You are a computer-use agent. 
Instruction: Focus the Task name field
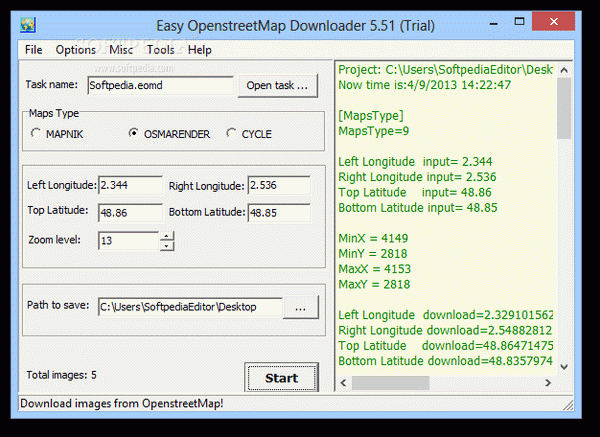coord(160,85)
